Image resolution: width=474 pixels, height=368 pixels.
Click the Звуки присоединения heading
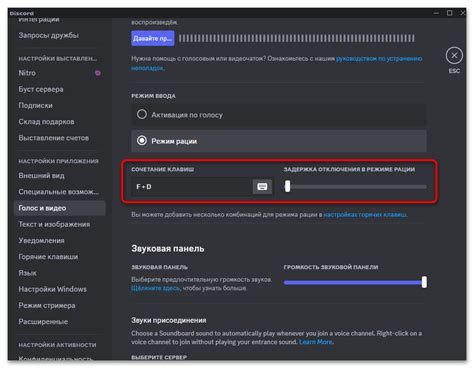point(169,320)
